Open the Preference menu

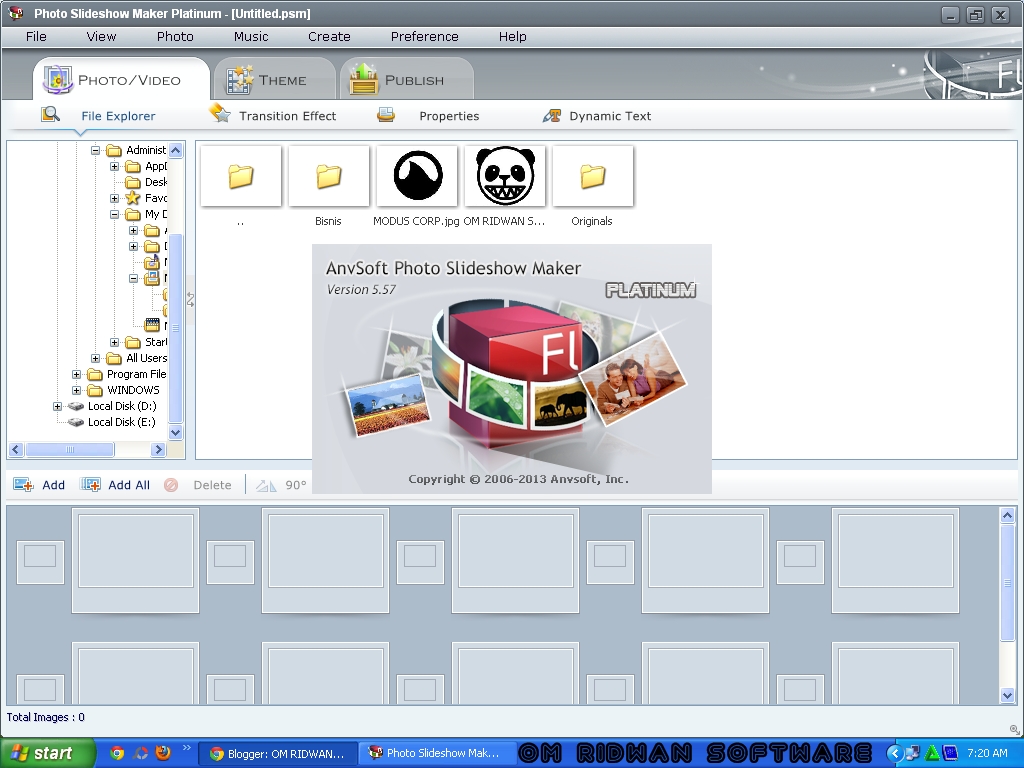point(424,37)
